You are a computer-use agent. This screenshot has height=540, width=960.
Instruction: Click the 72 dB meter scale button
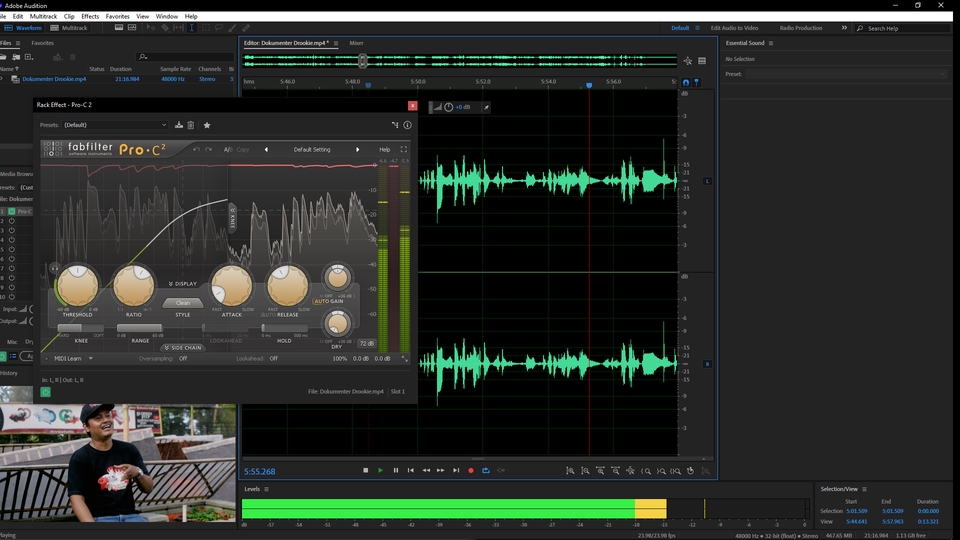point(366,343)
